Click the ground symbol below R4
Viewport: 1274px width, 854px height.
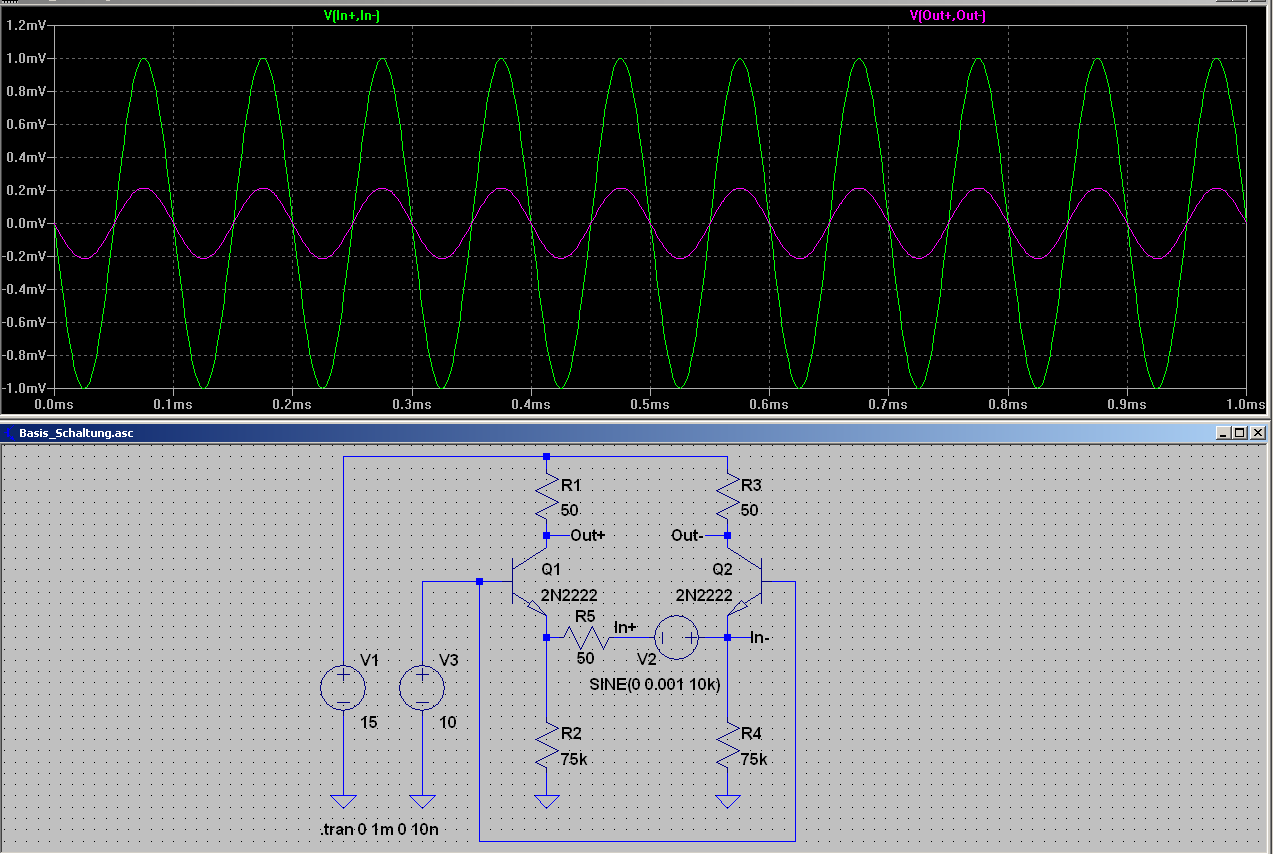728,801
